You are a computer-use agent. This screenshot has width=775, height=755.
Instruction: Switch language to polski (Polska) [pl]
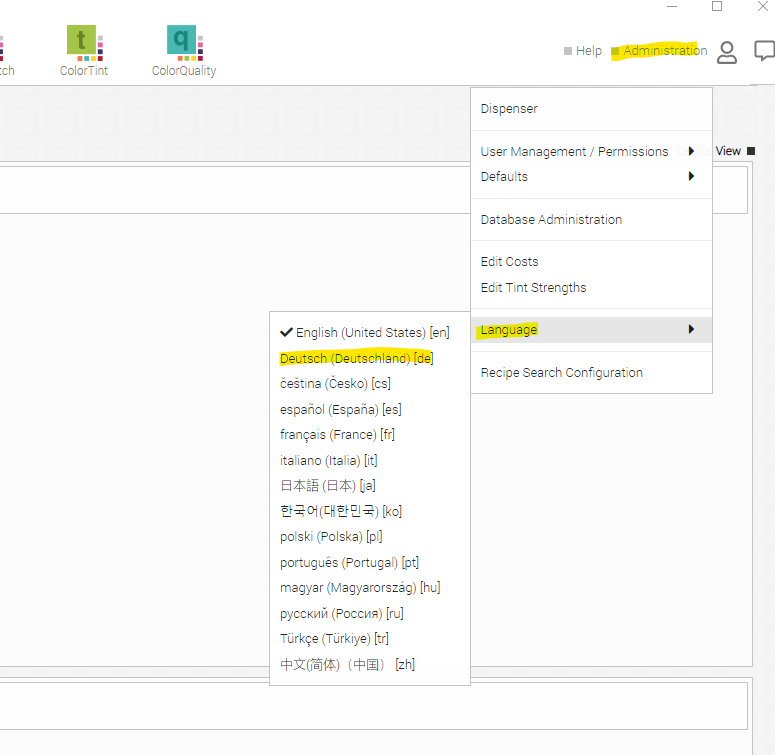tap(369, 537)
